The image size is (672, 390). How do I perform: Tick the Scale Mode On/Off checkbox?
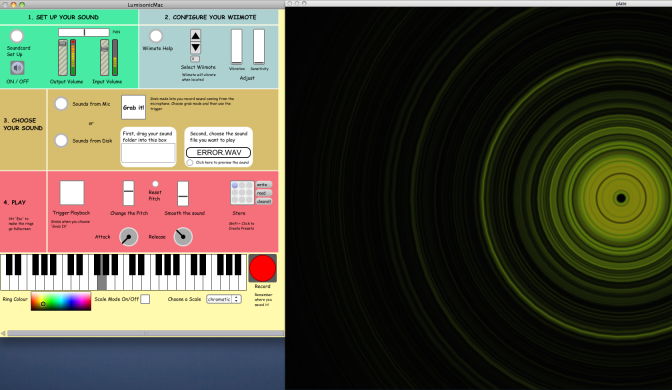click(x=145, y=299)
